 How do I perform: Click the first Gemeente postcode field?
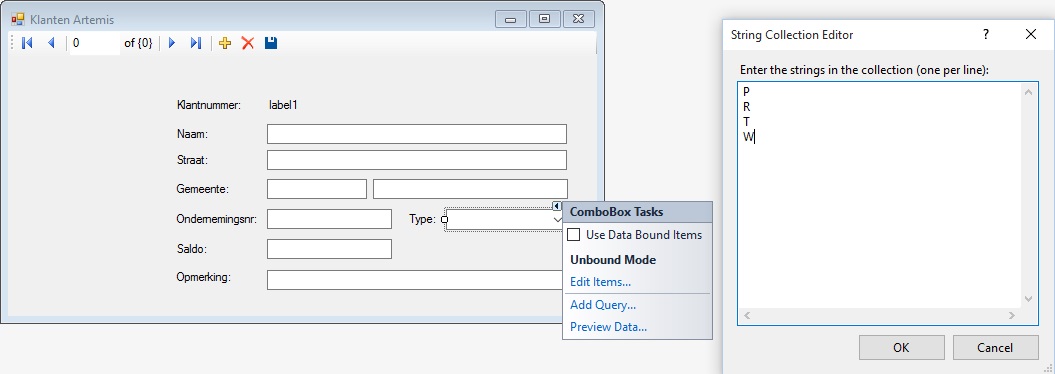coord(317,189)
